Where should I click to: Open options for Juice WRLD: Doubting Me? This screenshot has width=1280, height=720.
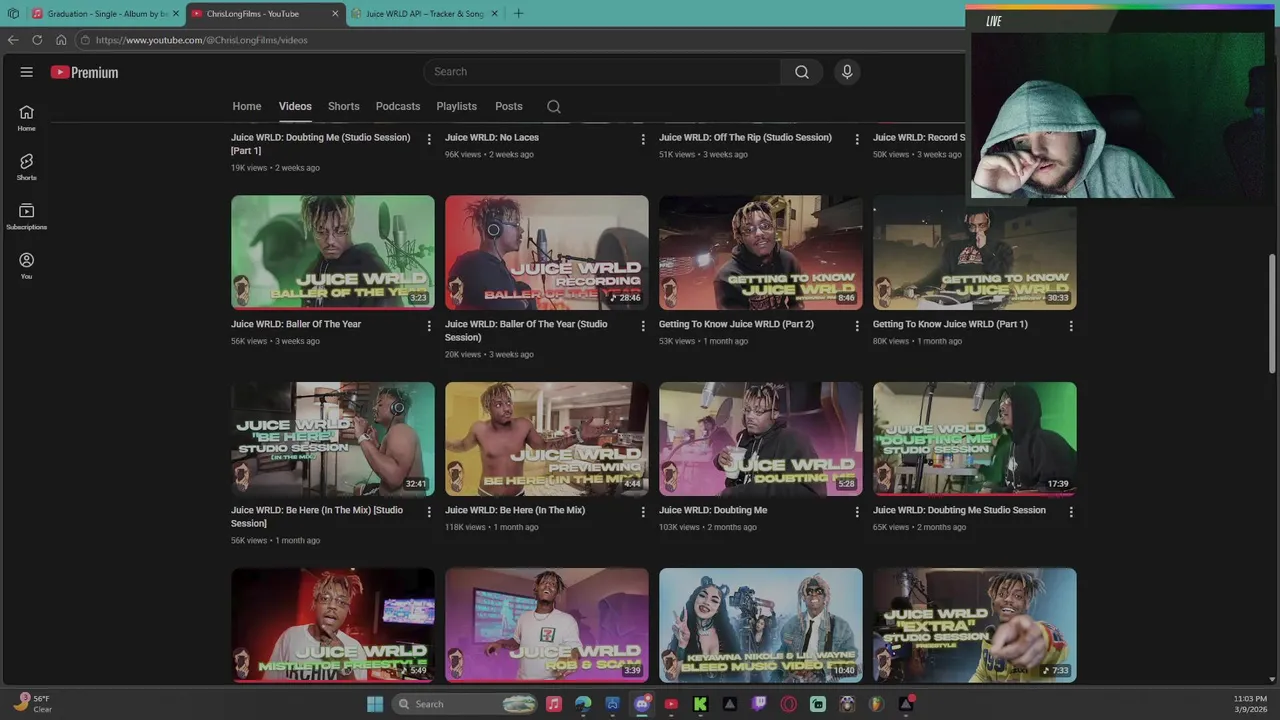click(x=857, y=512)
